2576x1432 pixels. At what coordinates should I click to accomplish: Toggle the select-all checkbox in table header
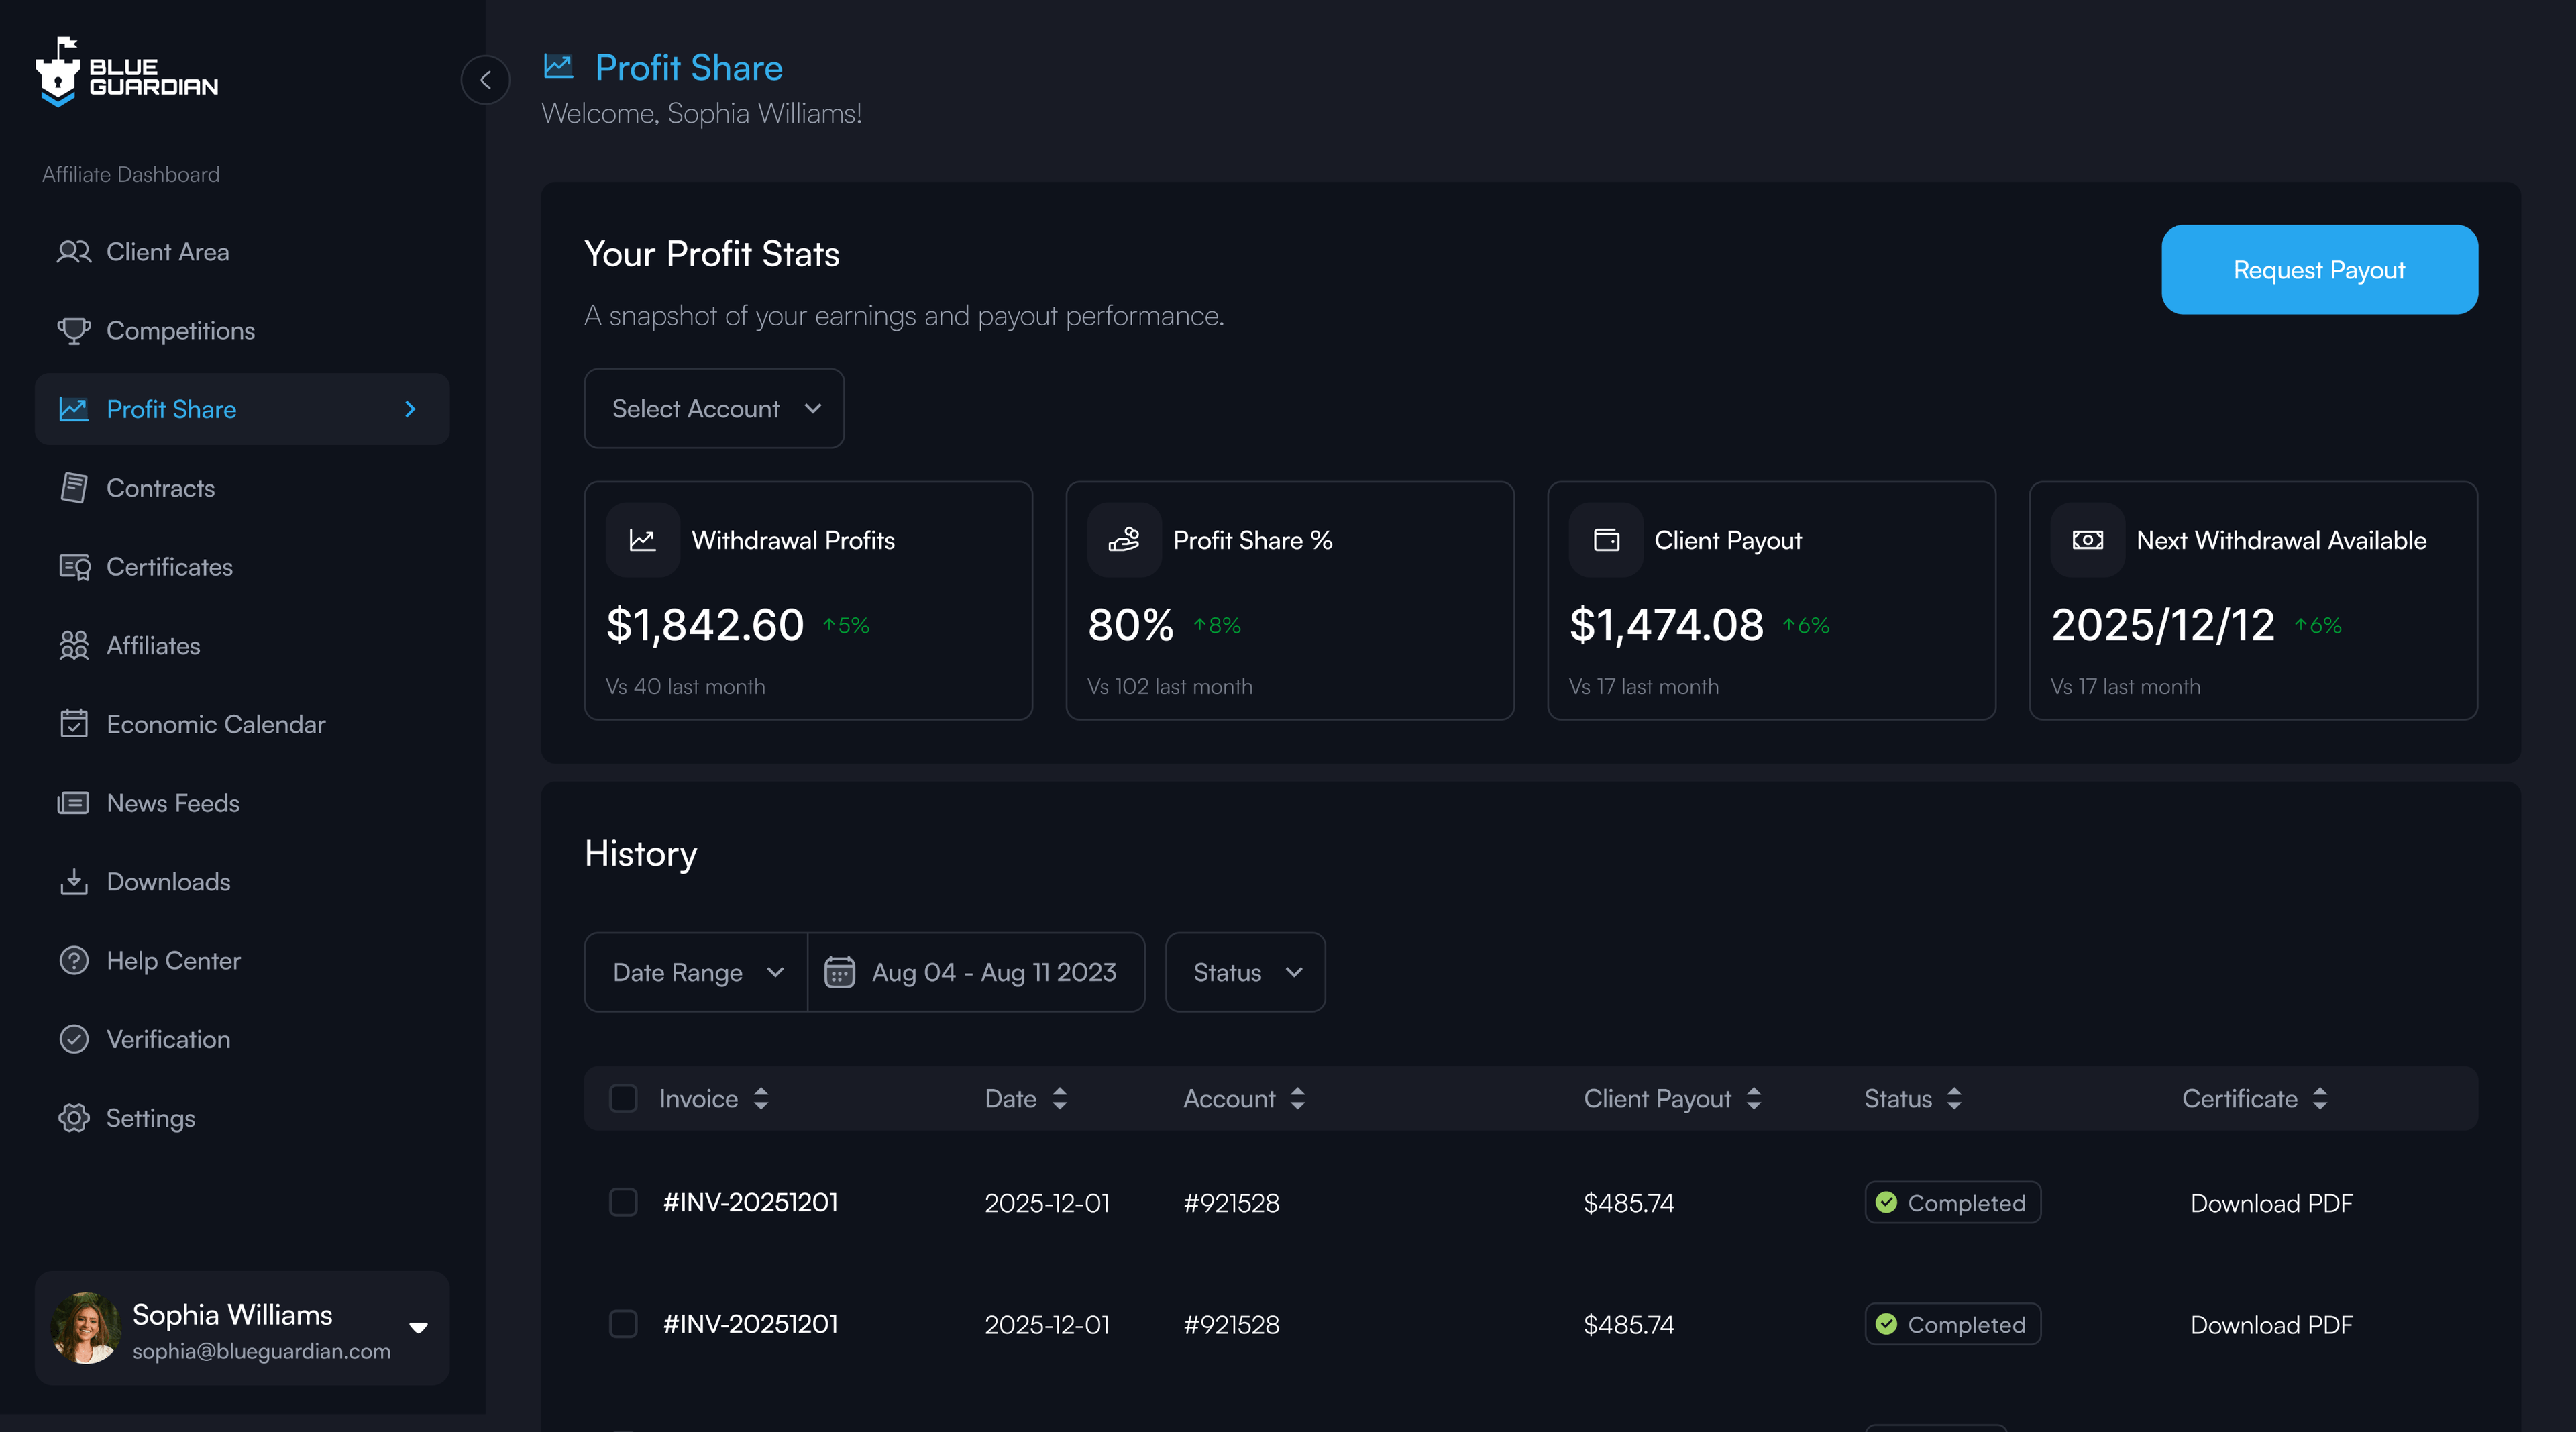(623, 1099)
